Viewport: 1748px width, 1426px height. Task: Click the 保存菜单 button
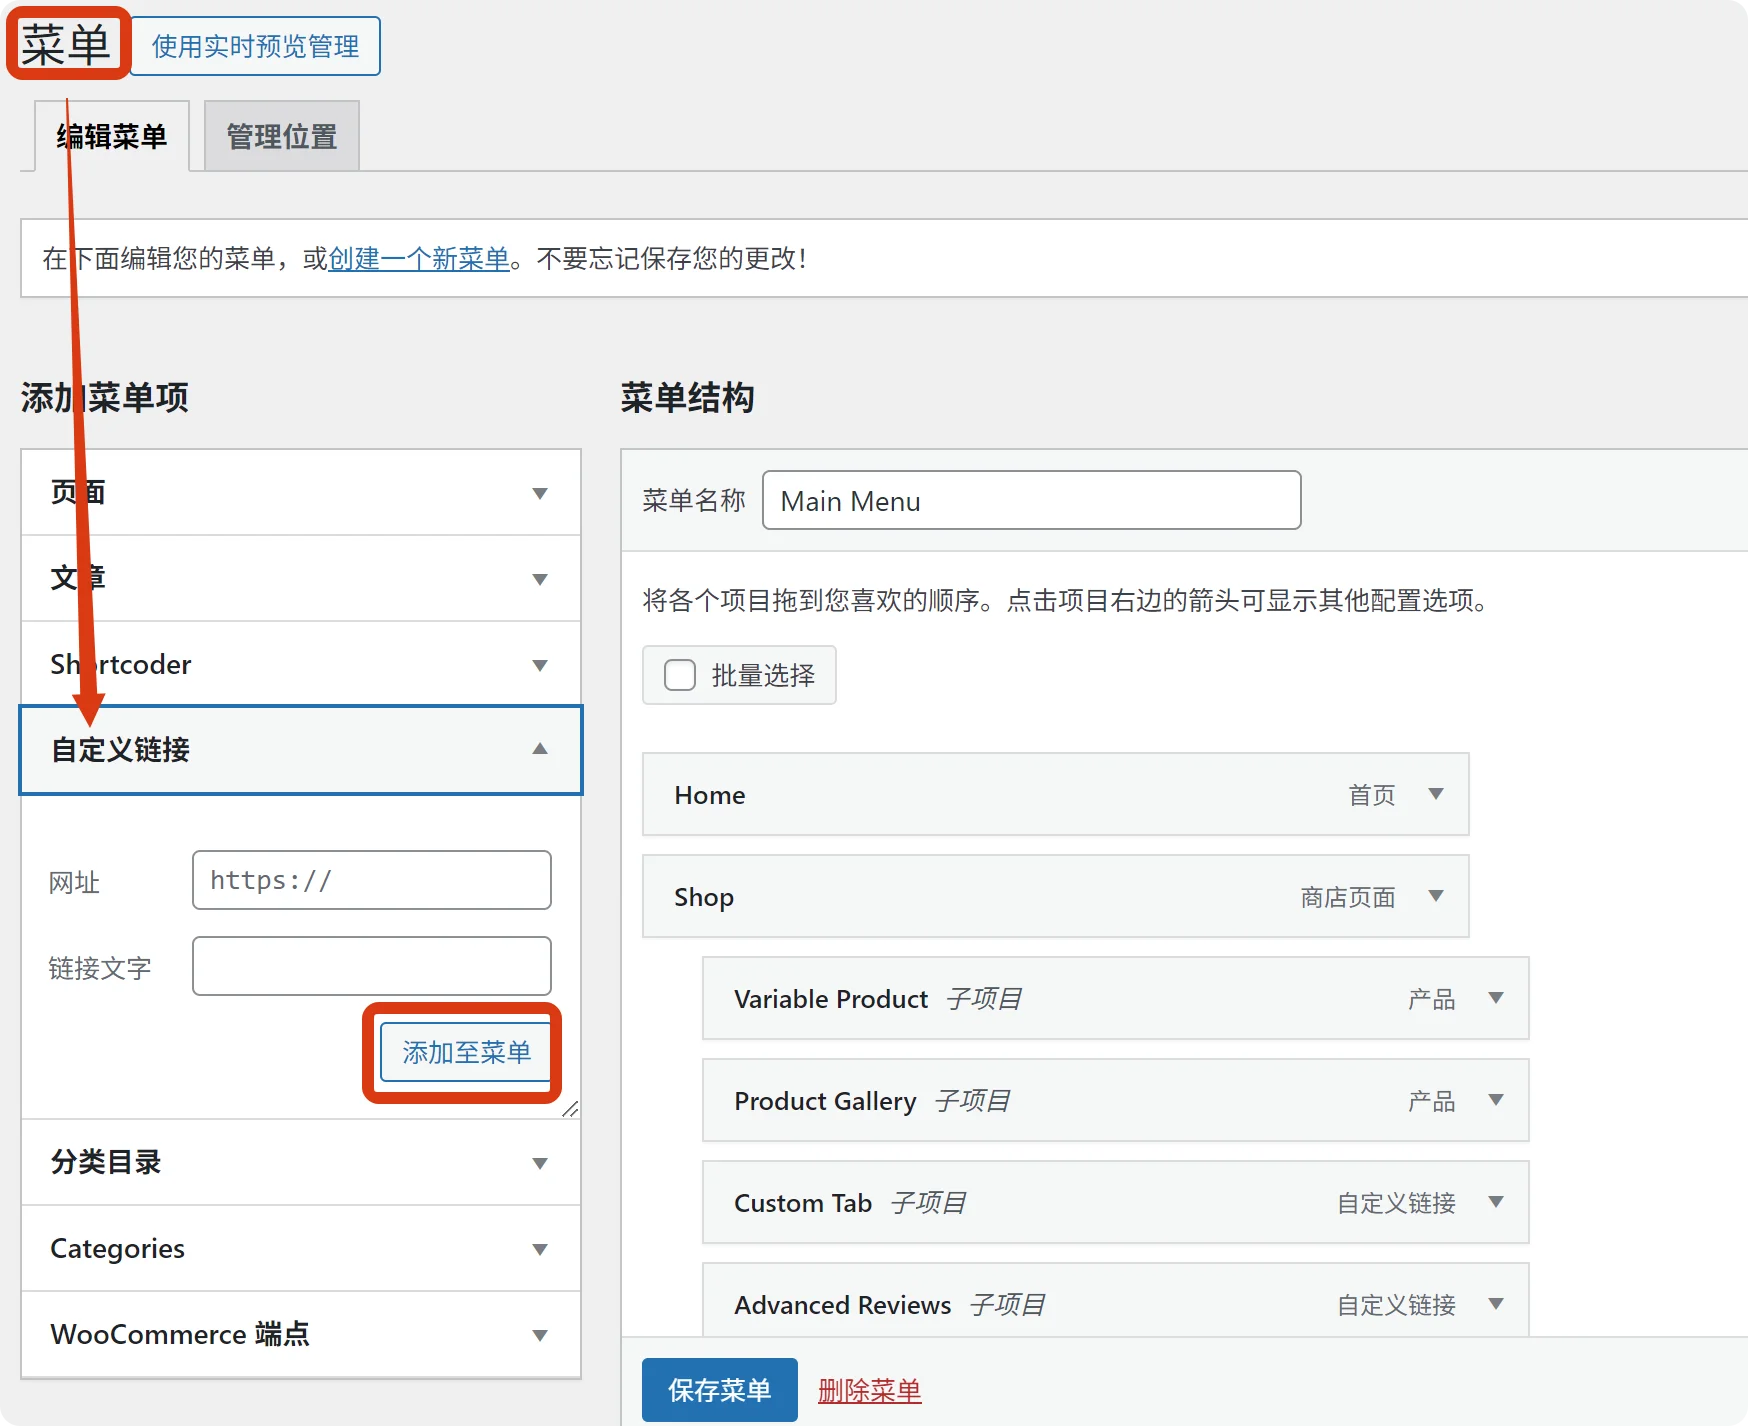click(719, 1390)
